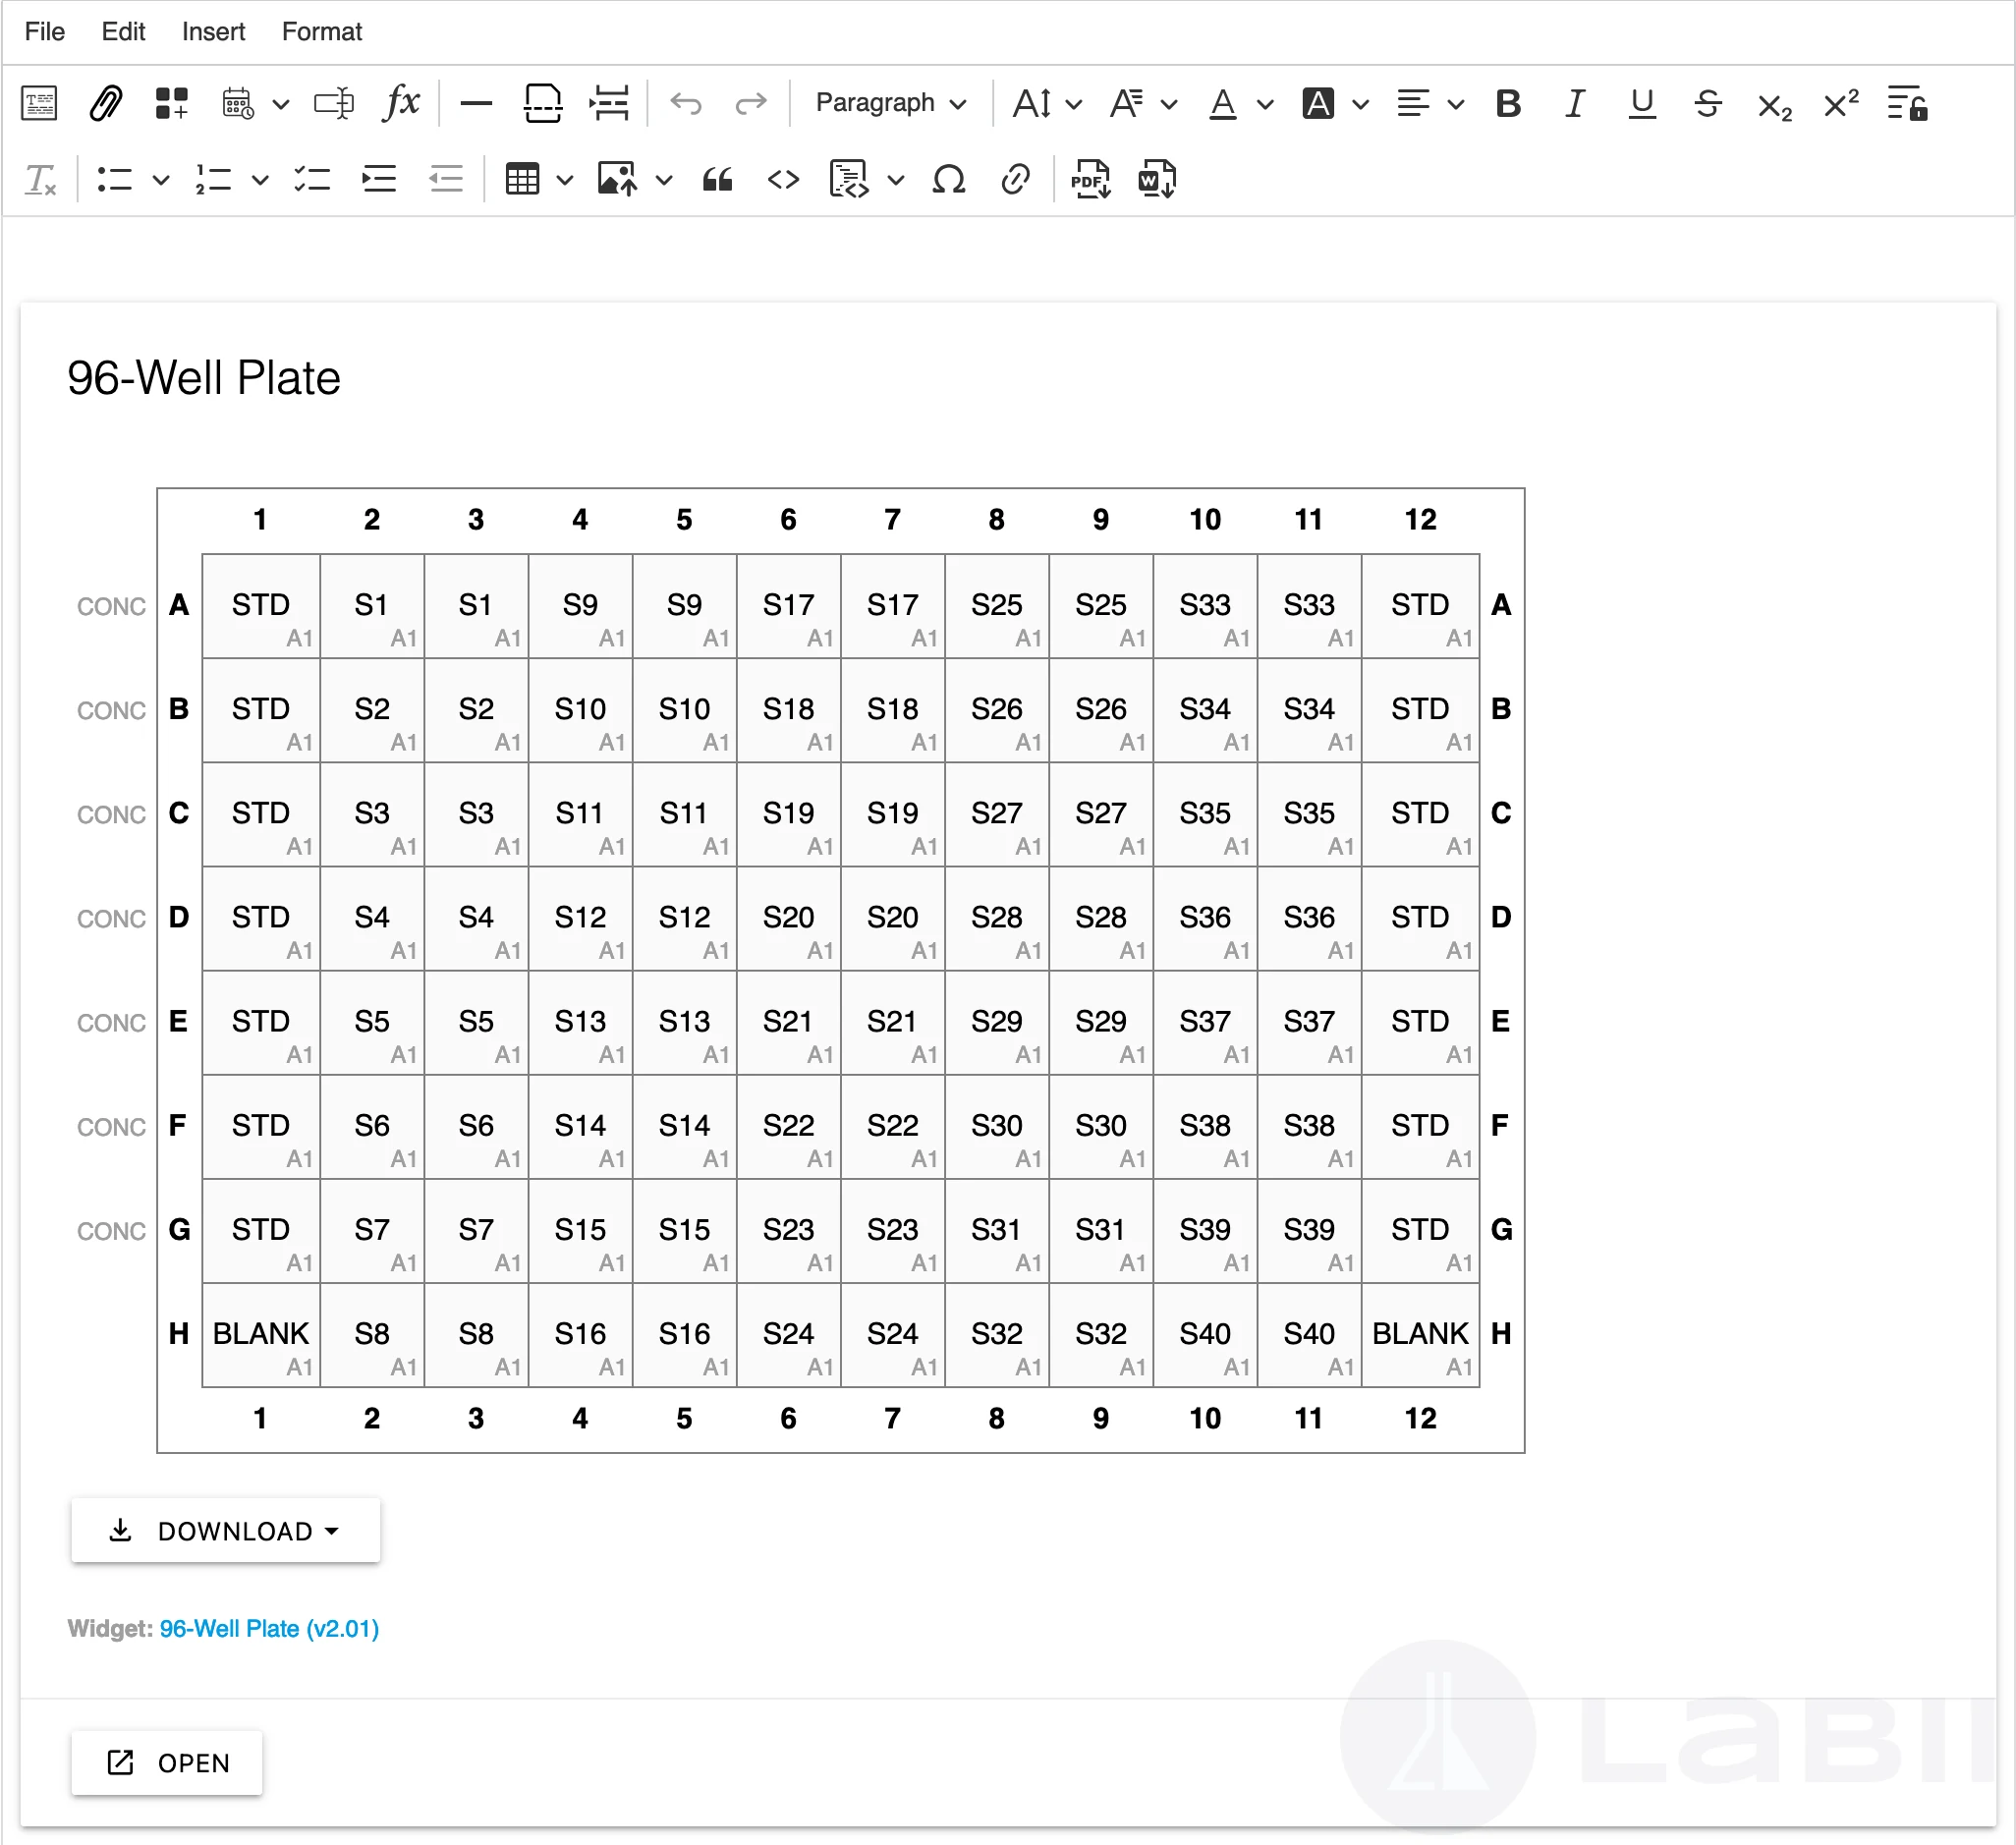Toggle strikethrough formatting

coord(1708,103)
